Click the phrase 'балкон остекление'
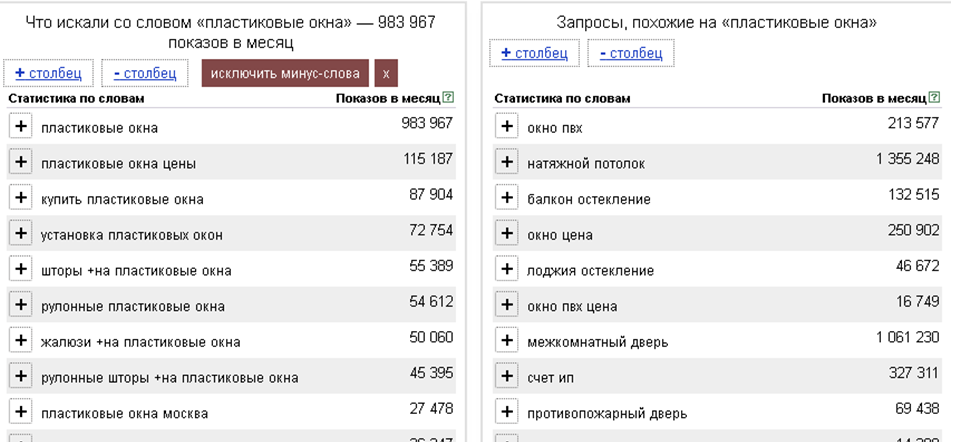This screenshot has height=442, width=960. pyautogui.click(x=588, y=200)
